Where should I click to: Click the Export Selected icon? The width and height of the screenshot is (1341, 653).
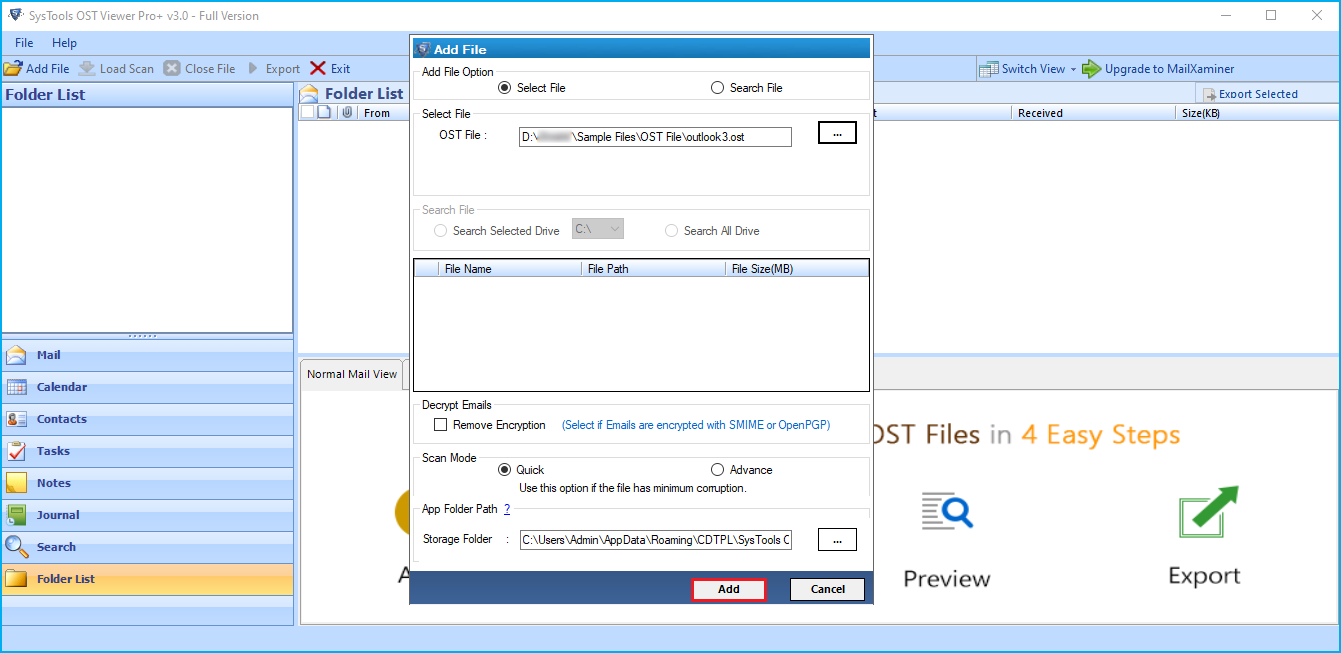[x=1208, y=94]
